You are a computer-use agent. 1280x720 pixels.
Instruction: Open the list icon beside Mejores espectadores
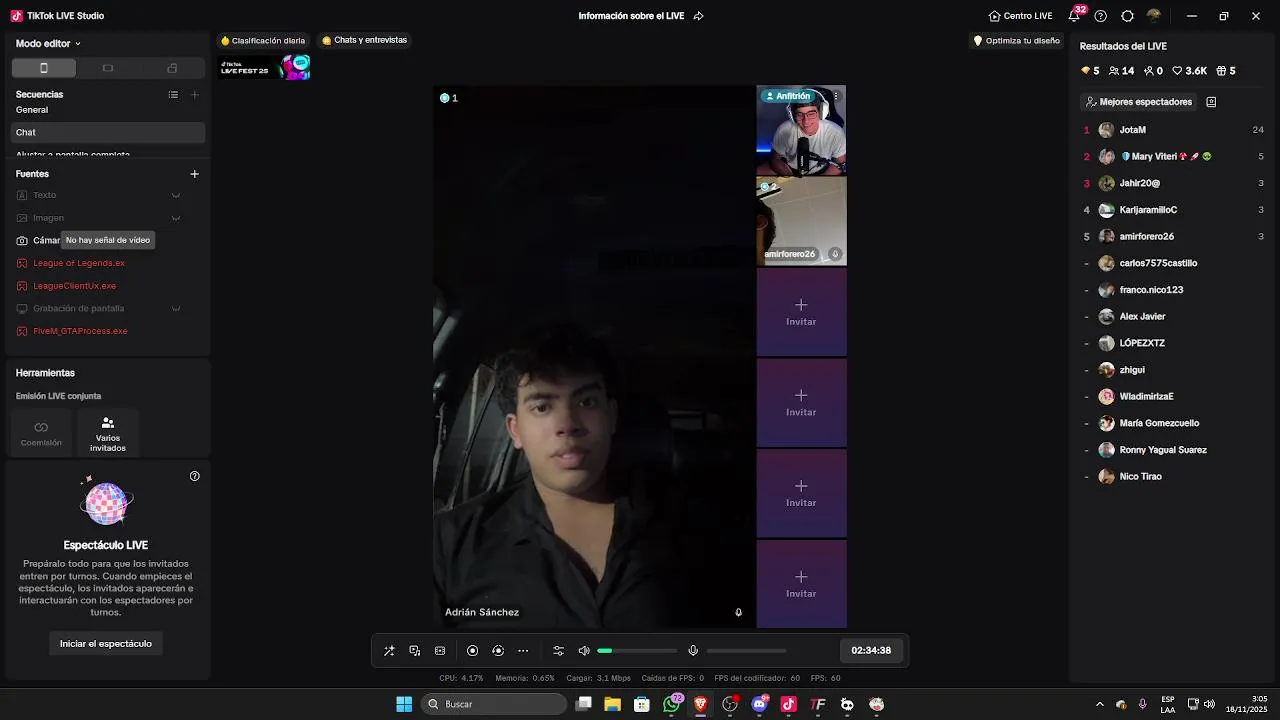pos(1211,102)
